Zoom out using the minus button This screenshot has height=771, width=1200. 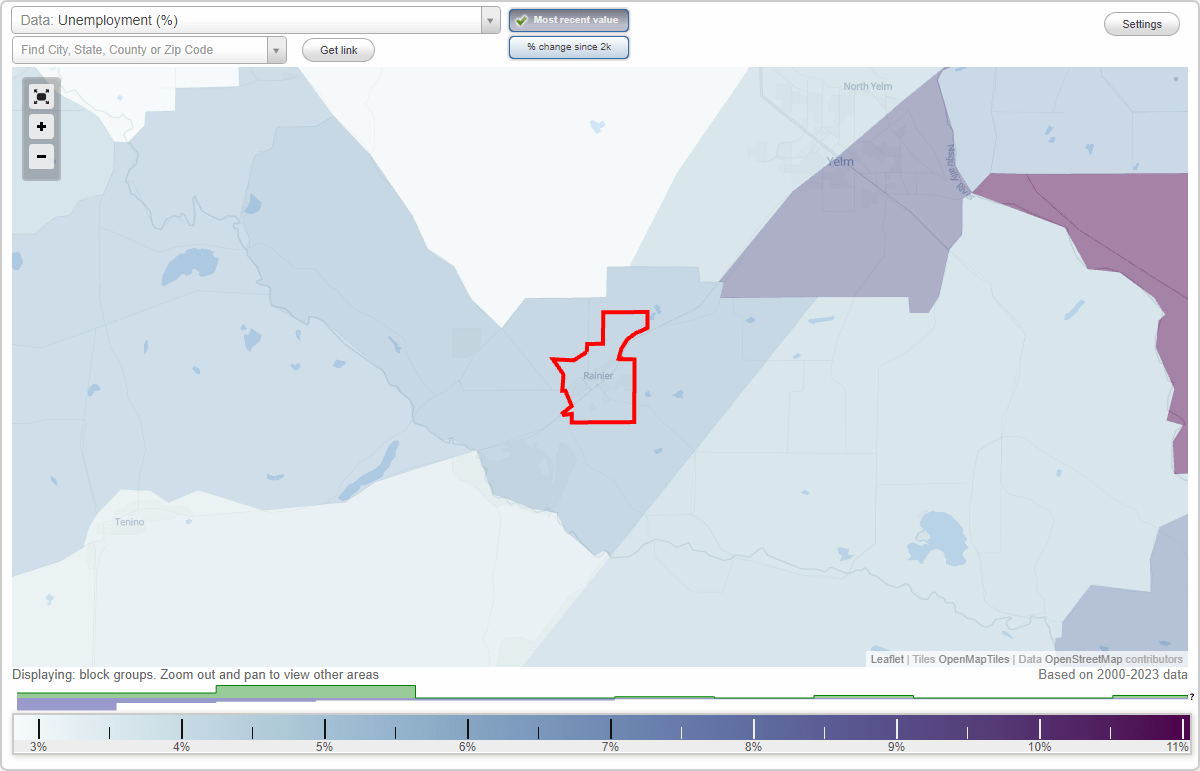(x=41, y=157)
